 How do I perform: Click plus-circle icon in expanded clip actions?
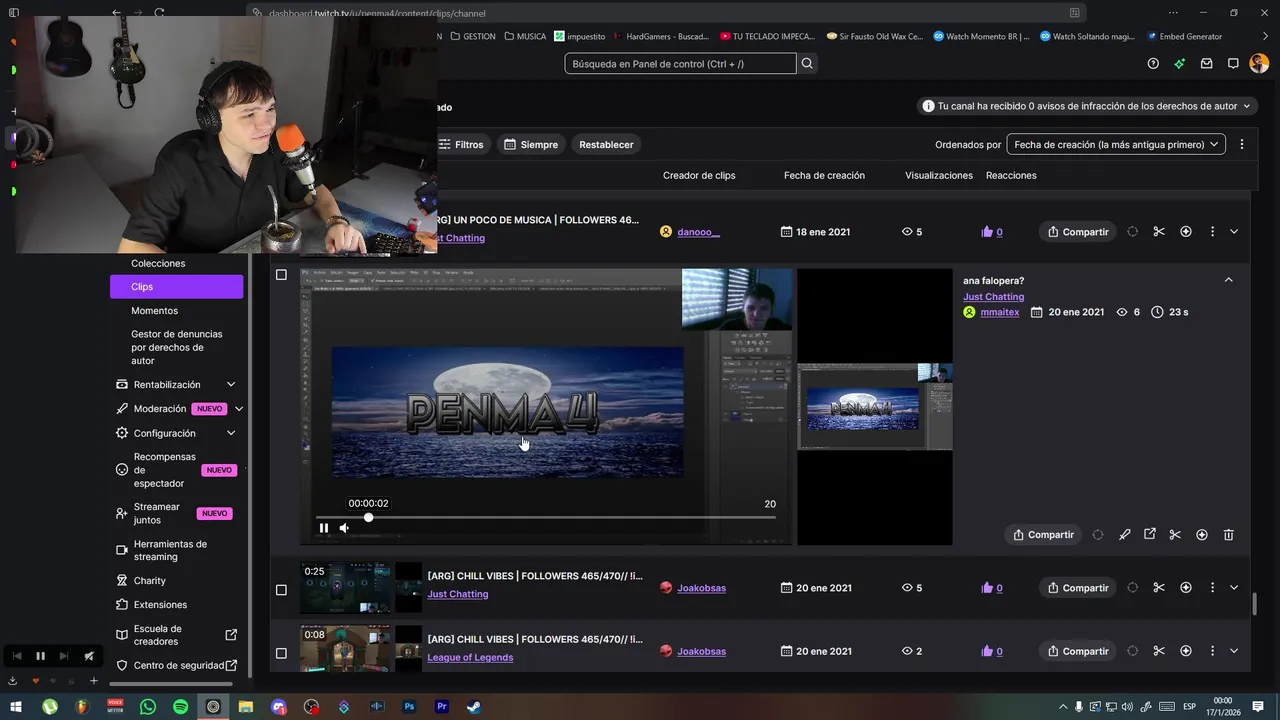point(1202,535)
